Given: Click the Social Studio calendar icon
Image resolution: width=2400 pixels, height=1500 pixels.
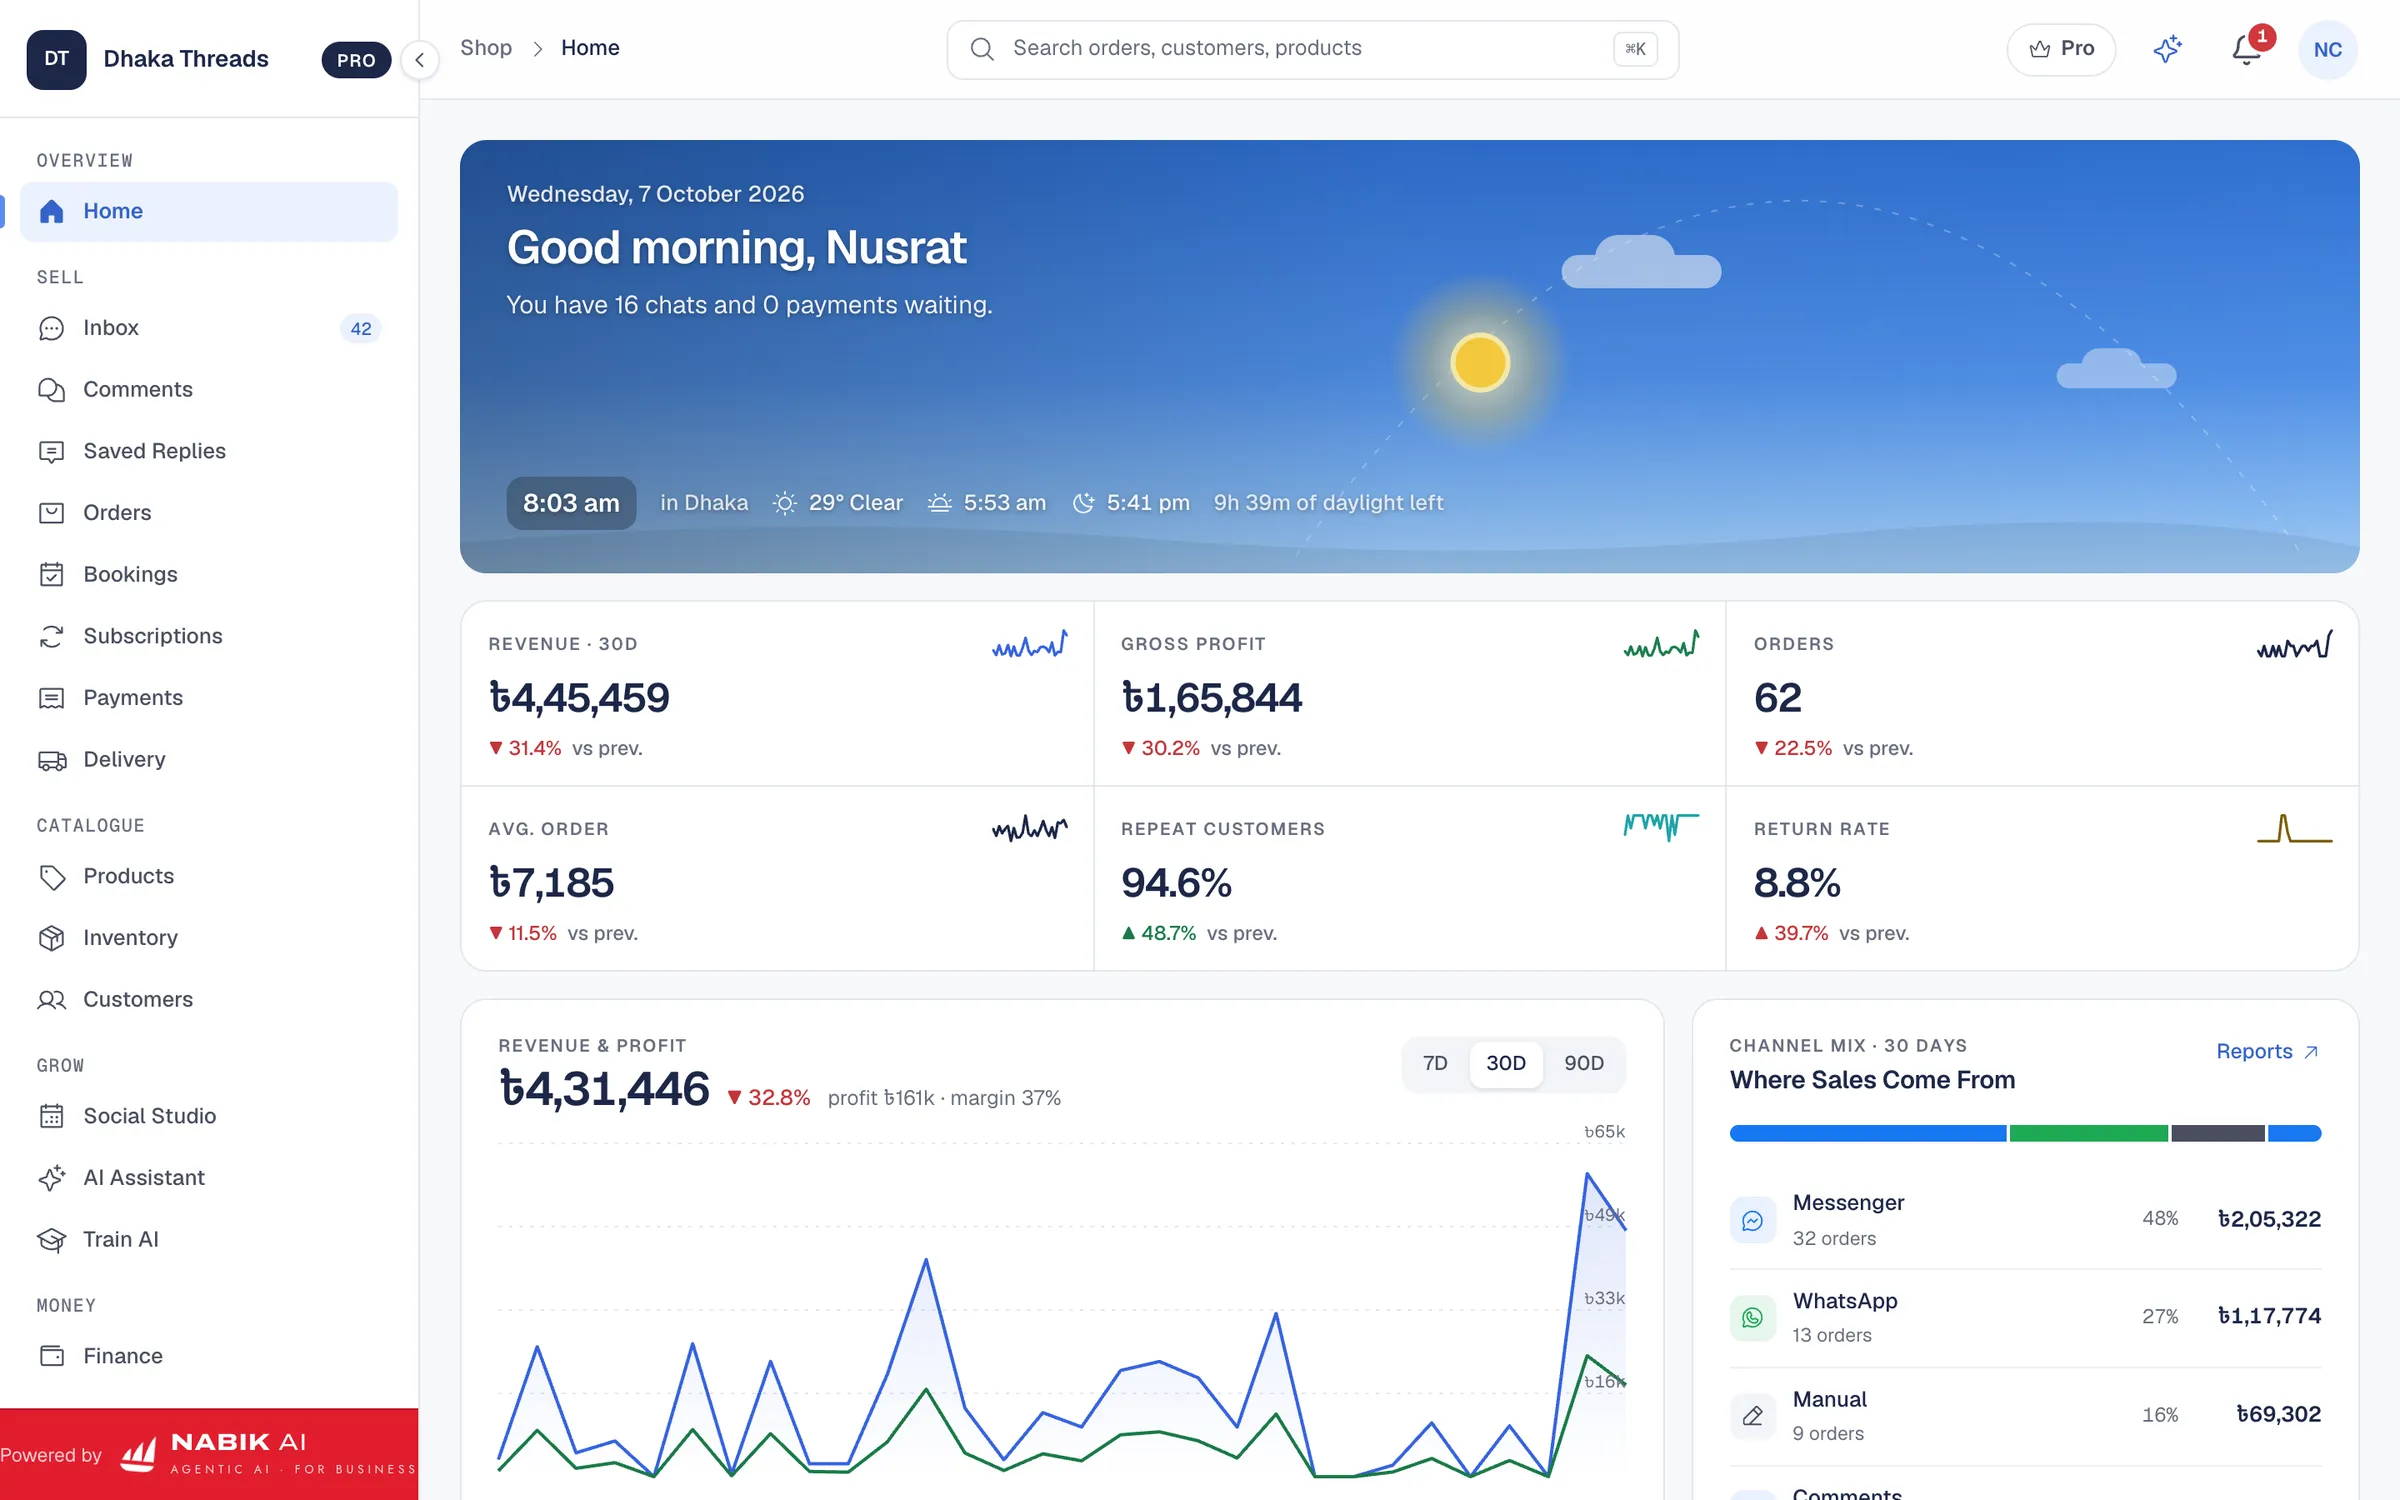Looking at the screenshot, I should click(x=51, y=1116).
